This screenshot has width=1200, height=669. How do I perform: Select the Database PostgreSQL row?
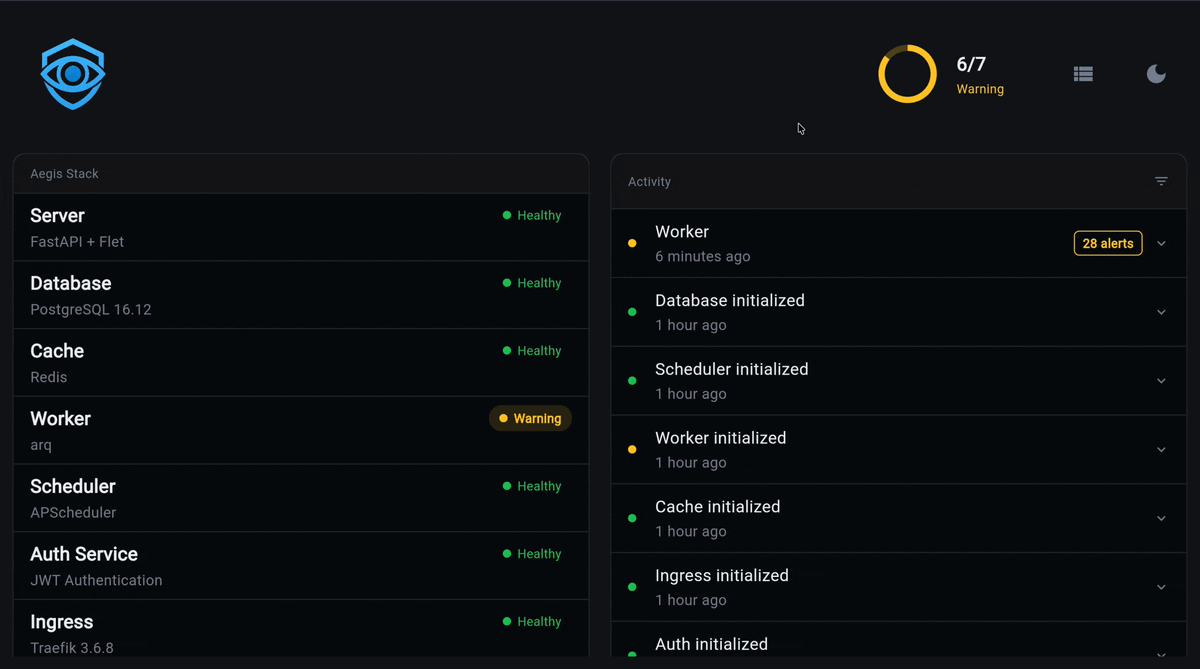click(x=300, y=296)
